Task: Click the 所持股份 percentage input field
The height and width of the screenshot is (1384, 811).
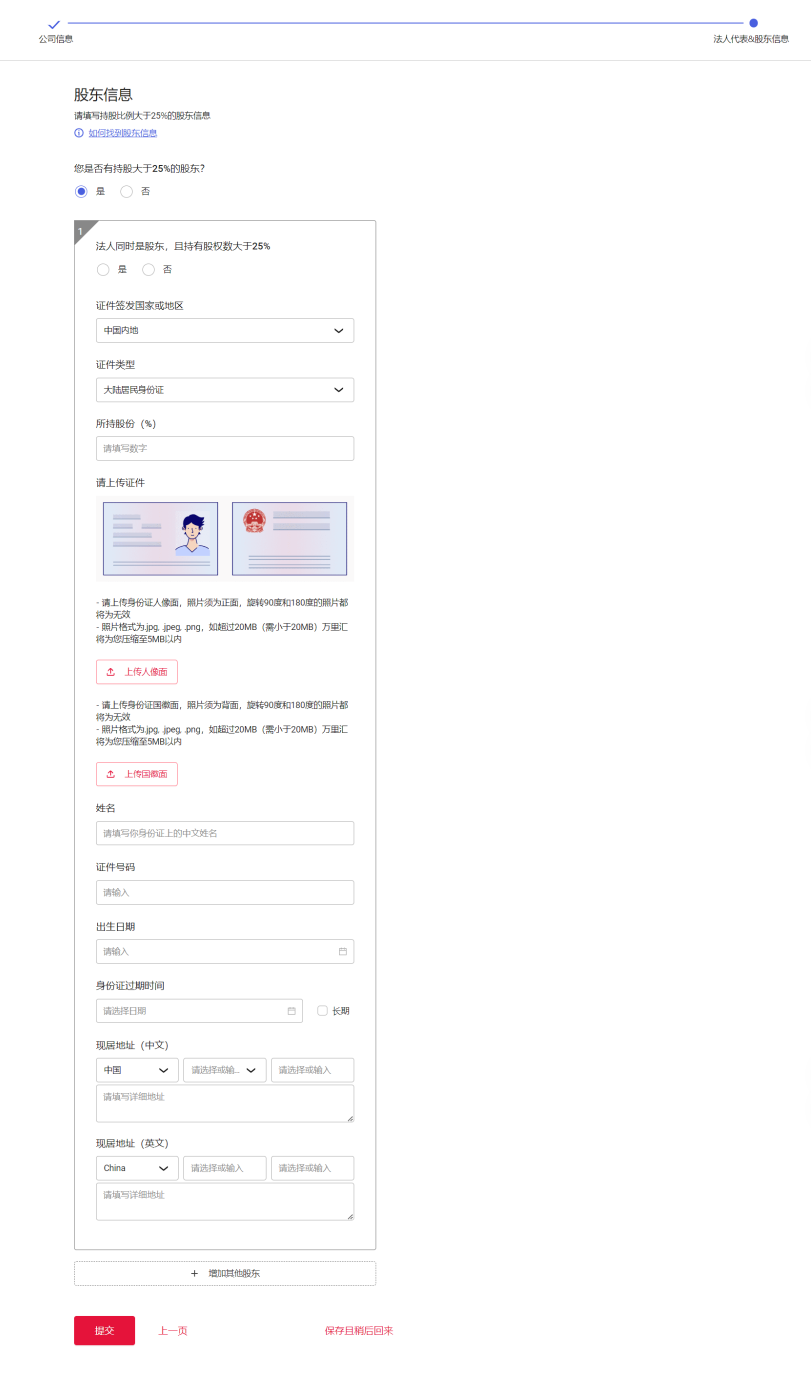Action: pyautogui.click(x=225, y=448)
